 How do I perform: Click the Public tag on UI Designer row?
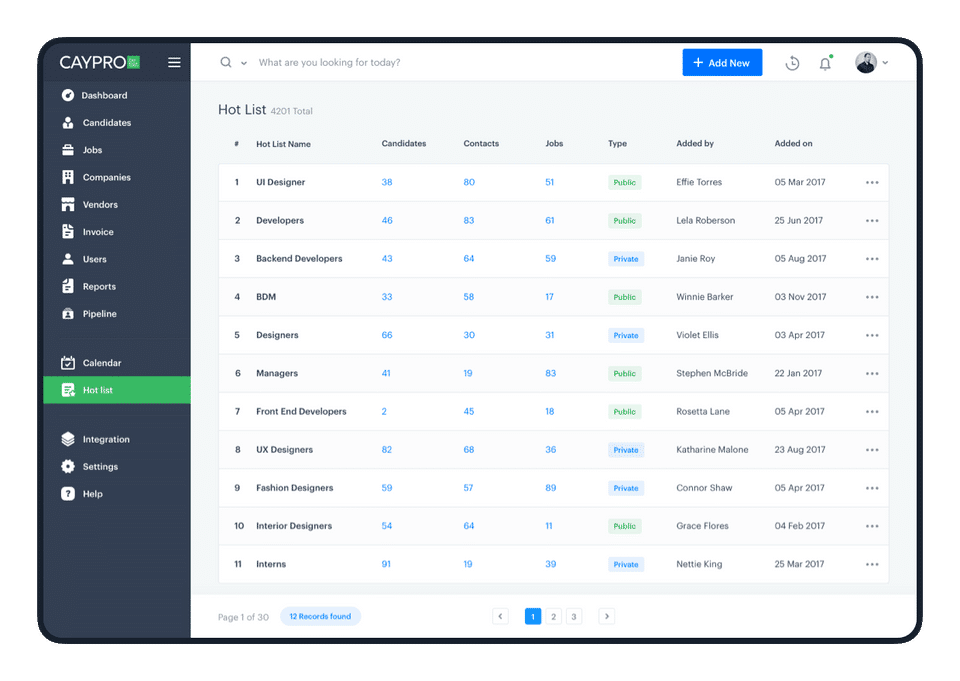pyautogui.click(x=624, y=182)
